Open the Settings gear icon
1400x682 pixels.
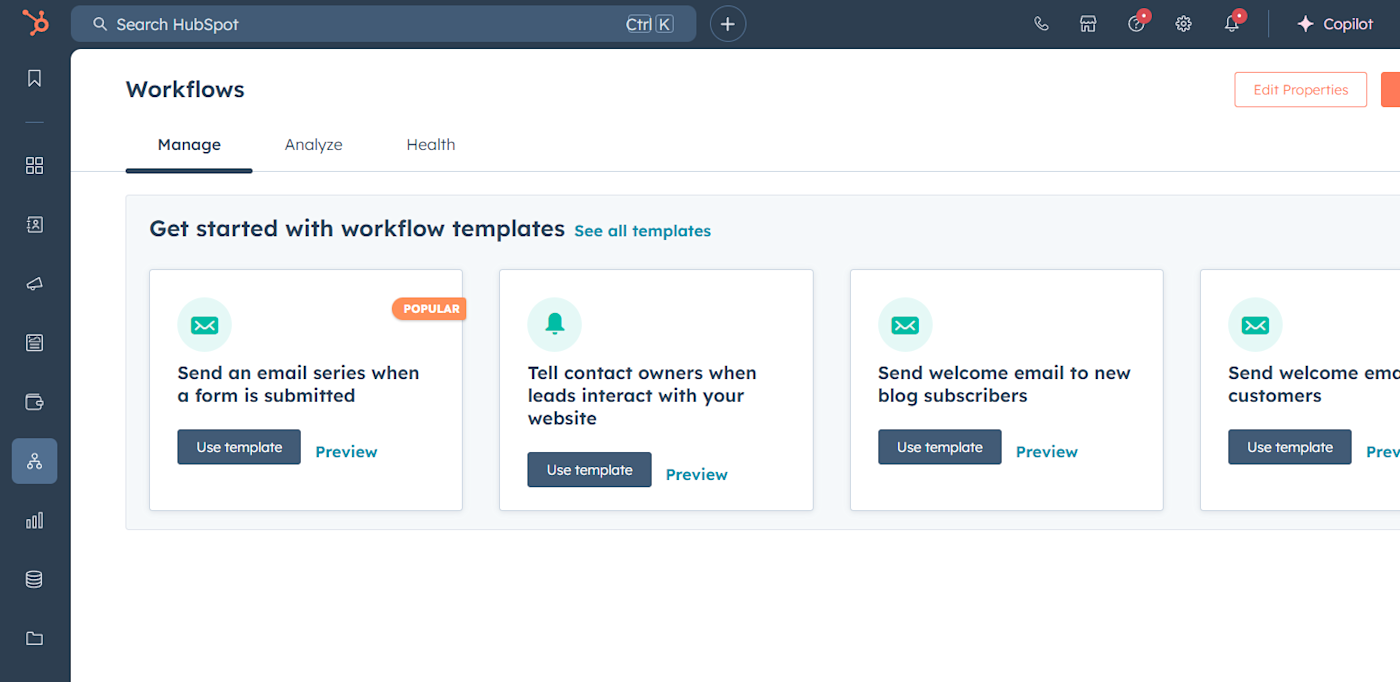tap(1184, 24)
